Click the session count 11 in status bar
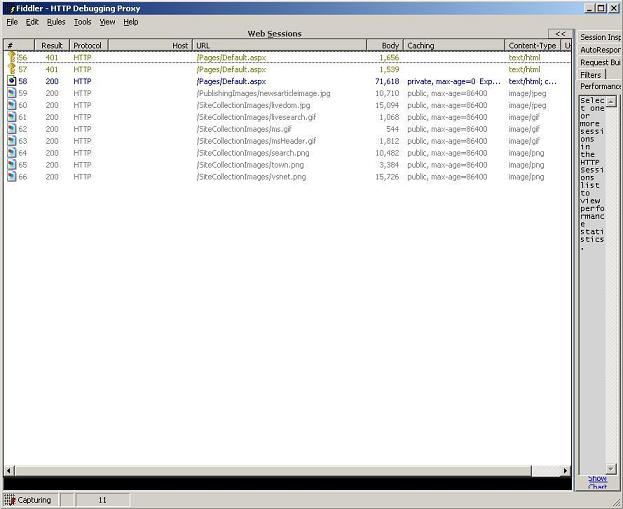 [x=103, y=500]
